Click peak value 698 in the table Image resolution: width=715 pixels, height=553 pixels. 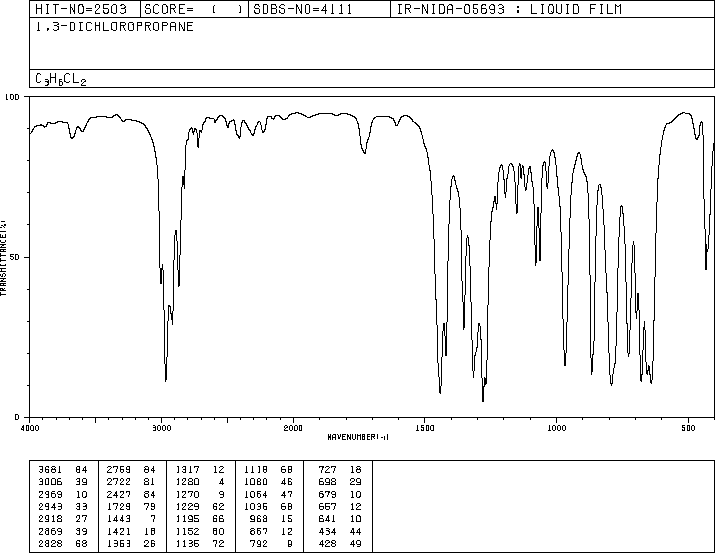coord(327,481)
